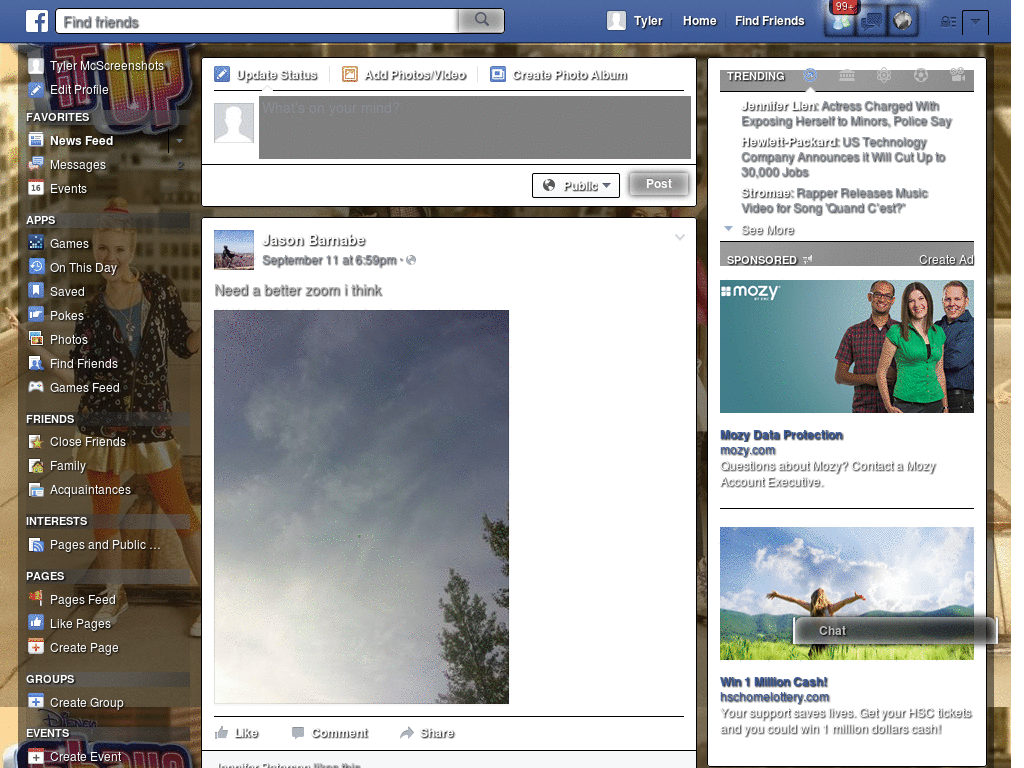Select Entertainment camera icon in Trending
1024x768 pixels.
[x=957, y=76]
